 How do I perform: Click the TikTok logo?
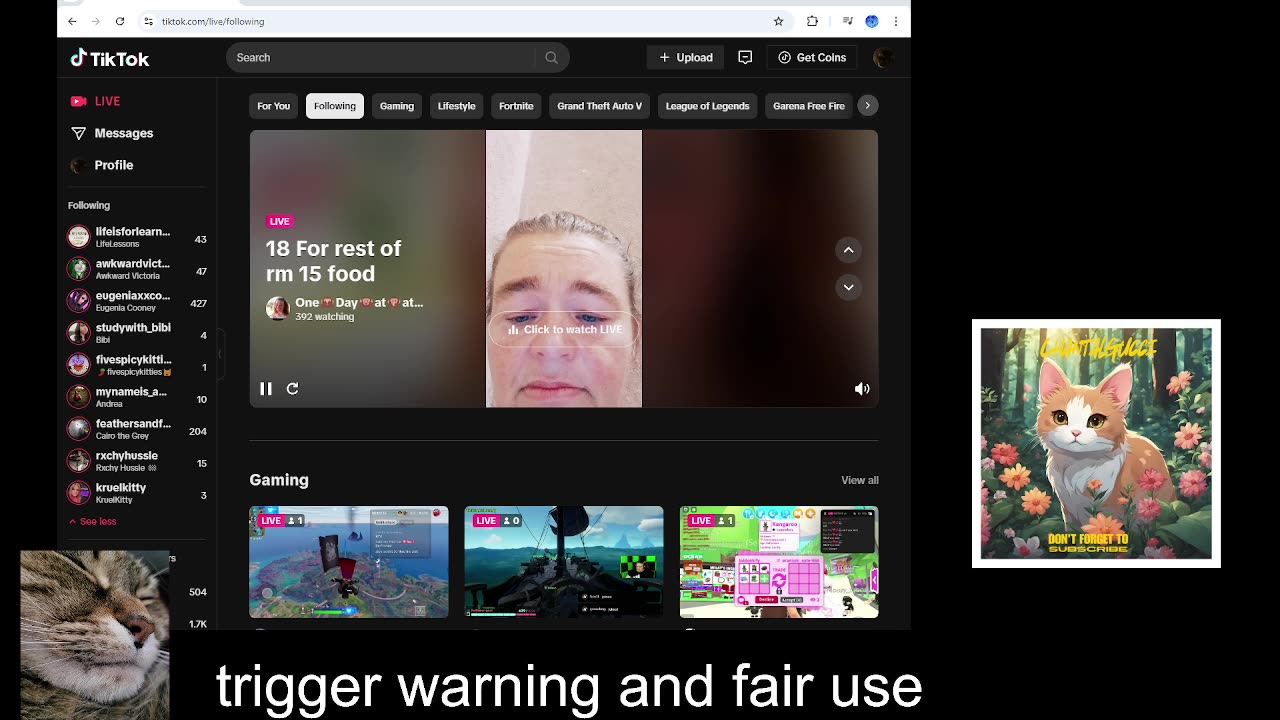point(109,58)
